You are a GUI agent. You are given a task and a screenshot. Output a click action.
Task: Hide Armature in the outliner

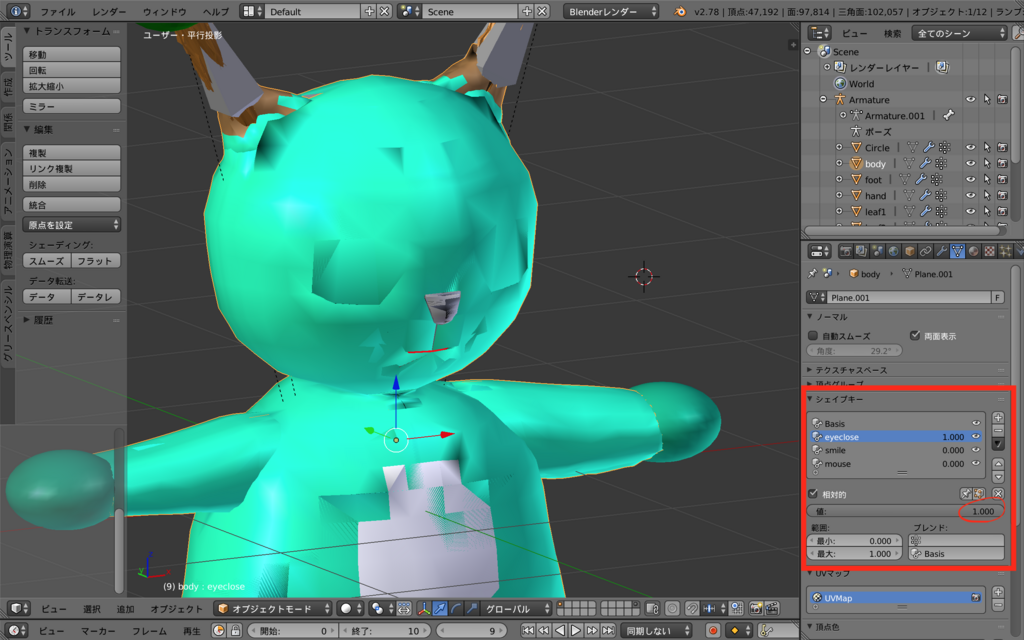pos(970,99)
